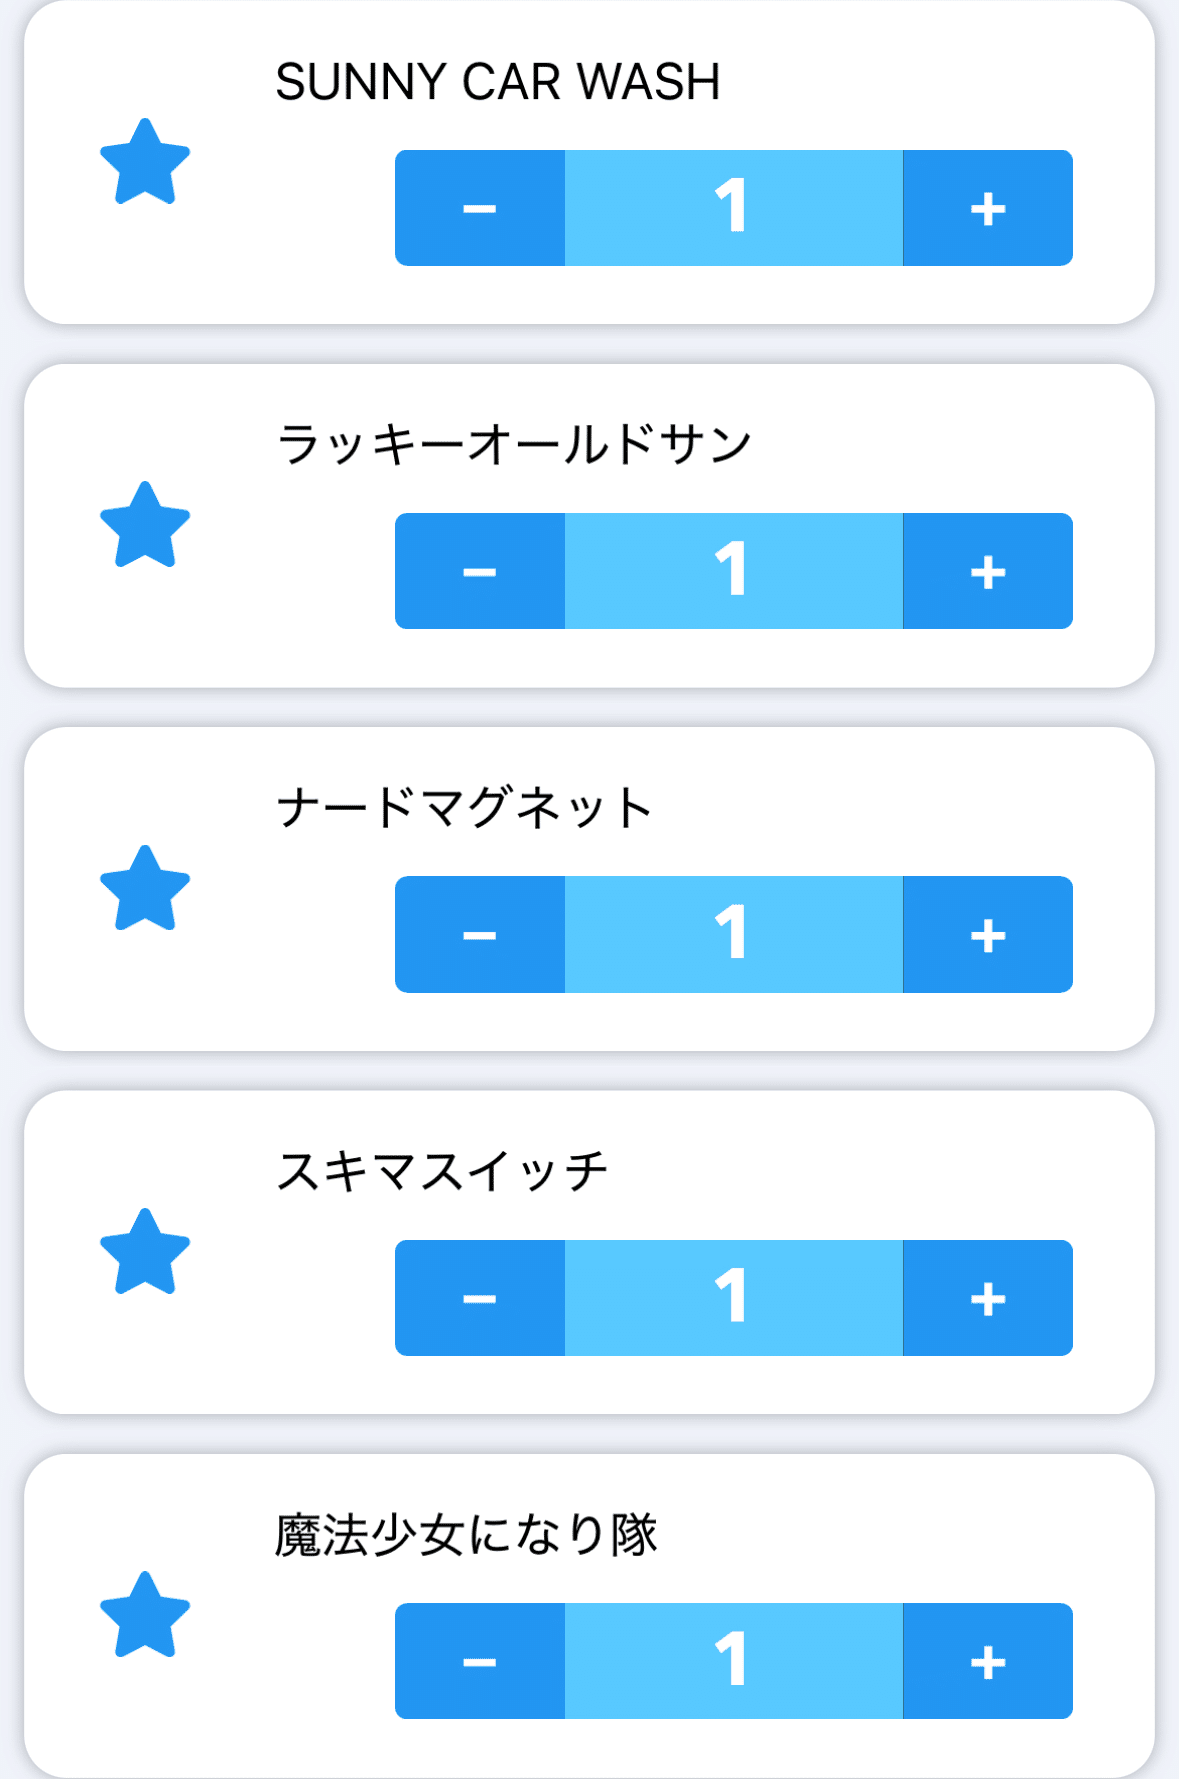The height and width of the screenshot is (1779, 1179).
Task: Hit minus on the スキマスイッチ stepper
Action: pyautogui.click(x=480, y=1298)
